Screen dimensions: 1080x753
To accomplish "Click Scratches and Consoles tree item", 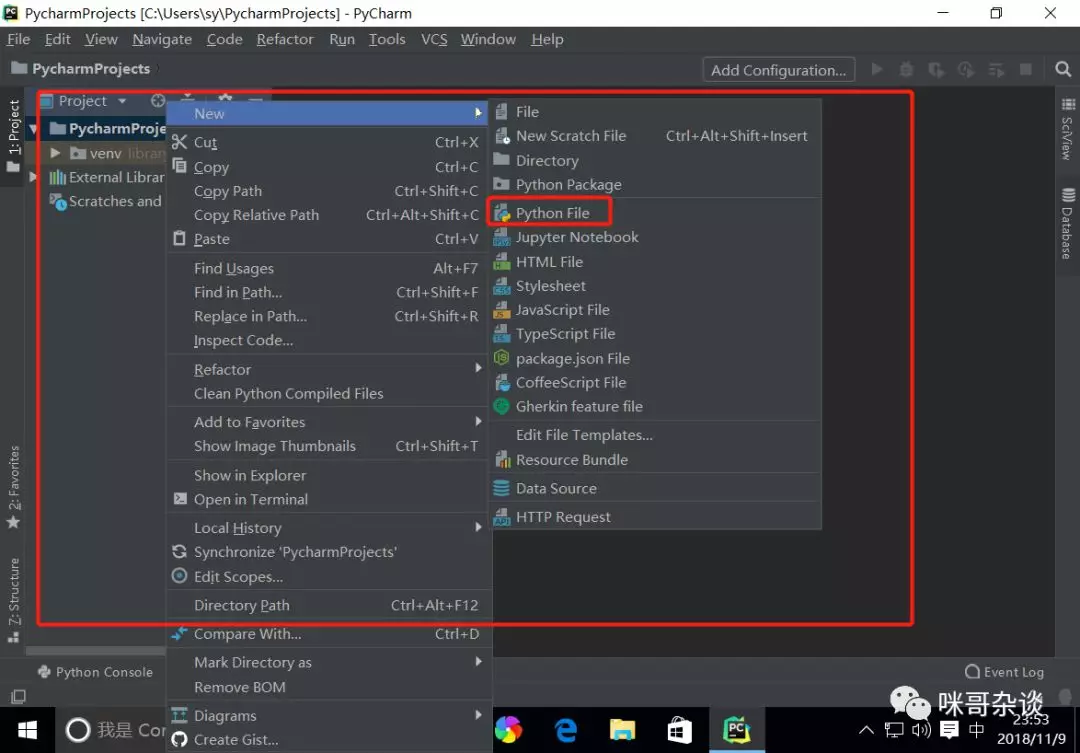I will (x=105, y=201).
